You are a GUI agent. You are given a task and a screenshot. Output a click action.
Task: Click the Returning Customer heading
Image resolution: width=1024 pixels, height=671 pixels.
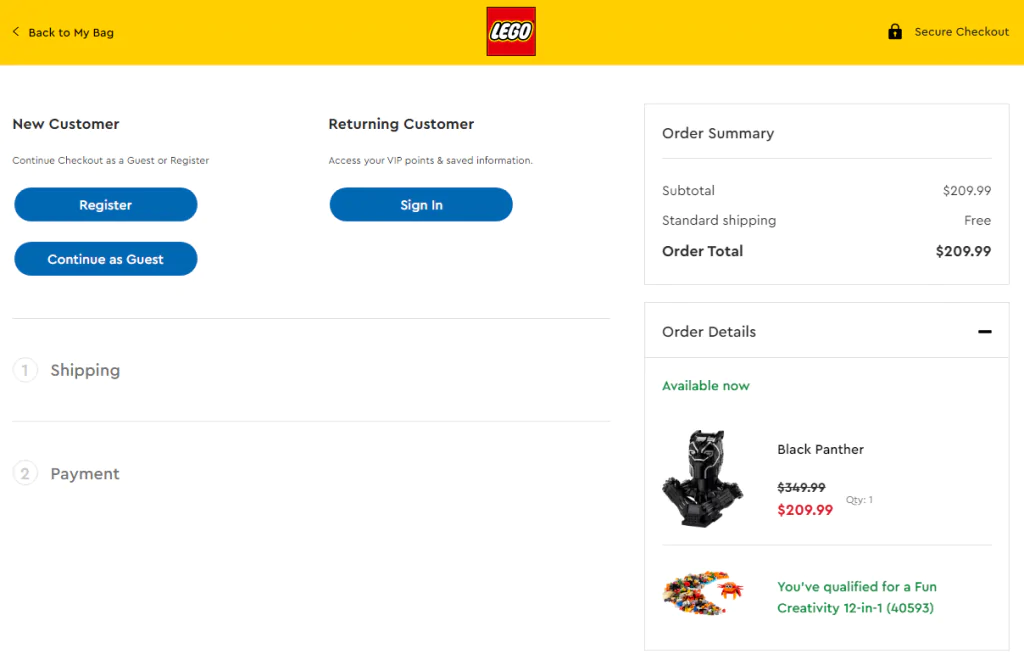coord(400,124)
